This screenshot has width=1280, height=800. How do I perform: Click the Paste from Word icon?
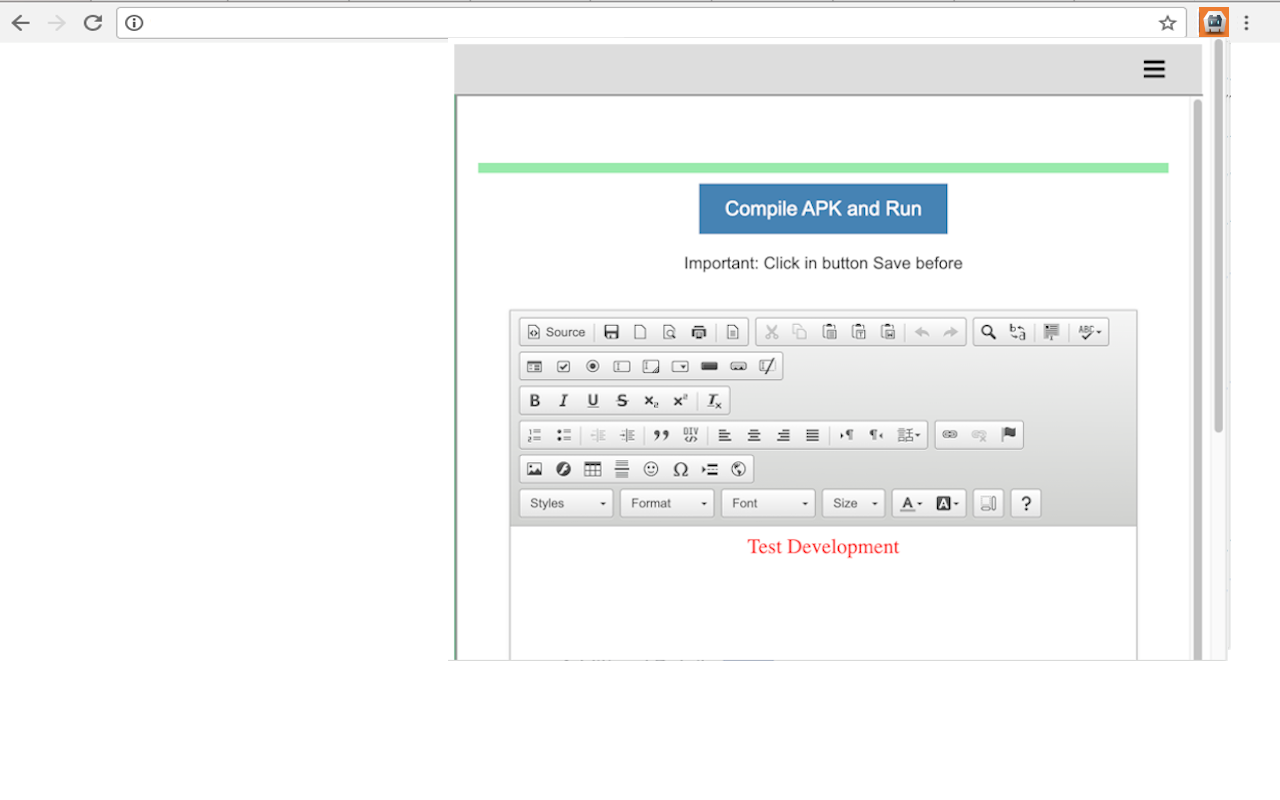click(x=887, y=332)
